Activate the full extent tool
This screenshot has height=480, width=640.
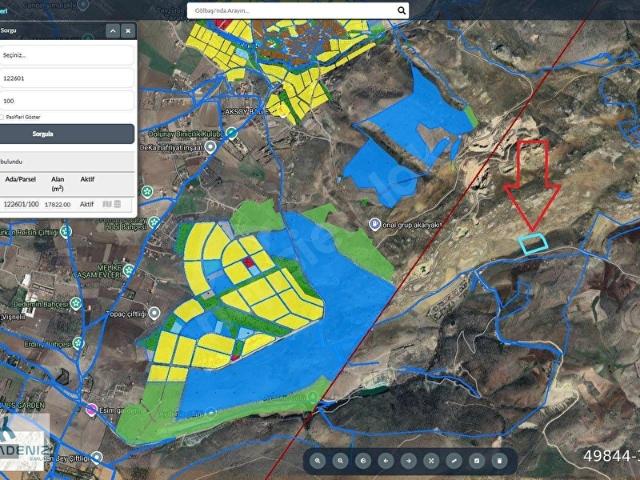coord(431,461)
